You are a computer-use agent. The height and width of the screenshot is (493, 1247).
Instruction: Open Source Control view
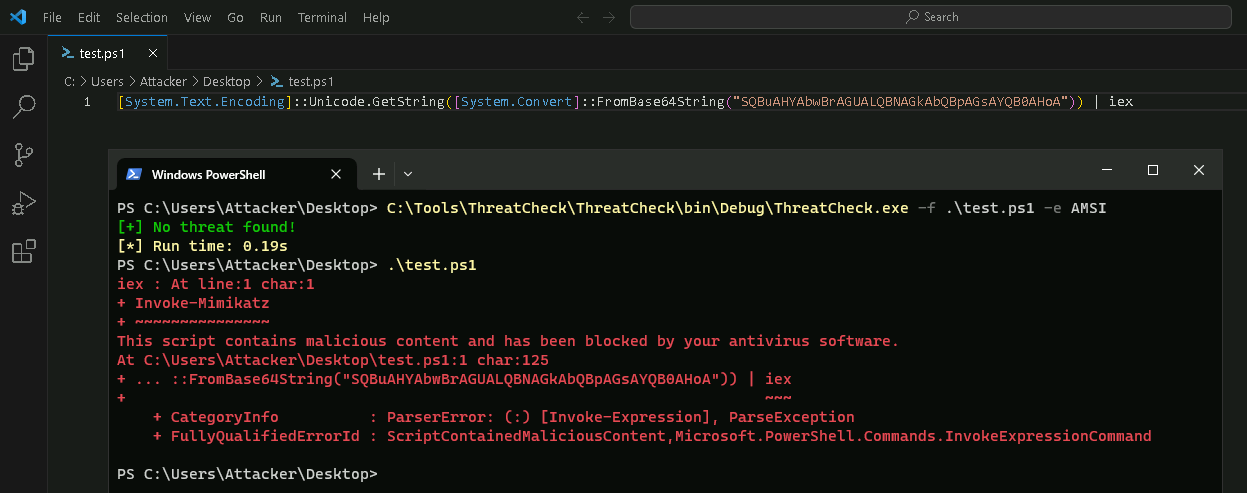[x=23, y=154]
